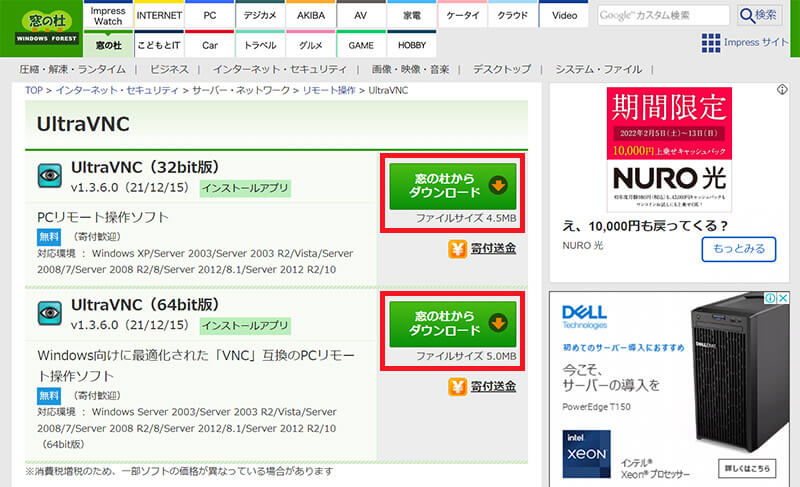Open the AKIBA tab

[x=311, y=15]
